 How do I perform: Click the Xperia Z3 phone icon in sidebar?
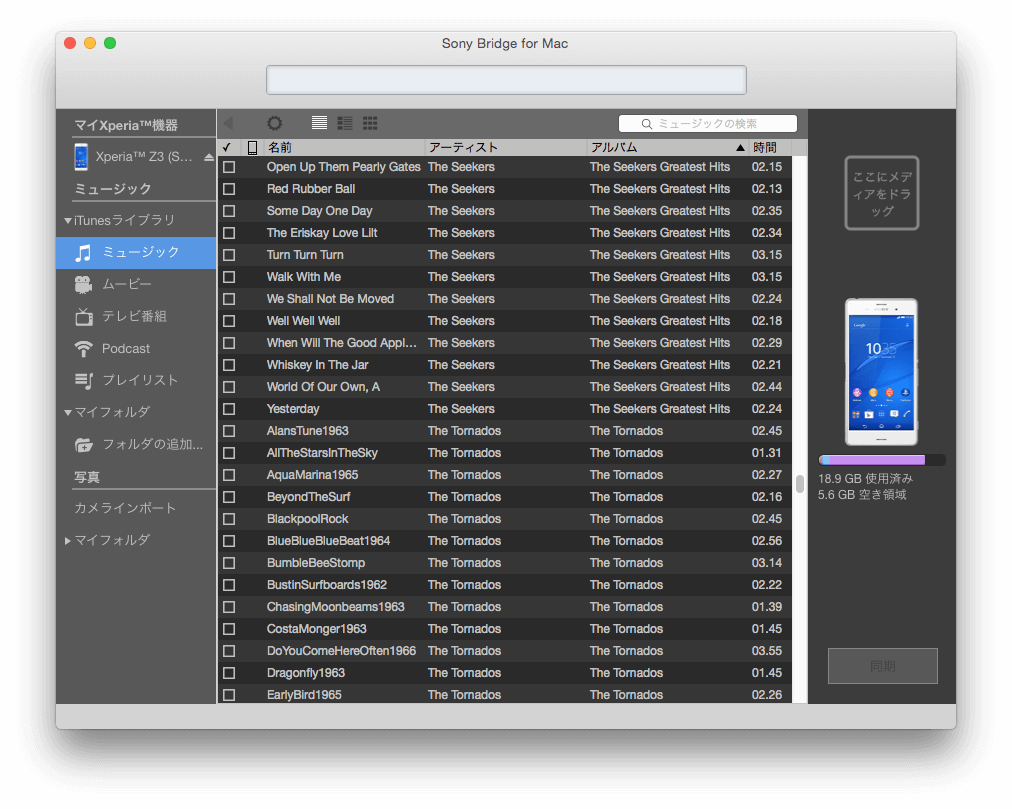pos(81,157)
